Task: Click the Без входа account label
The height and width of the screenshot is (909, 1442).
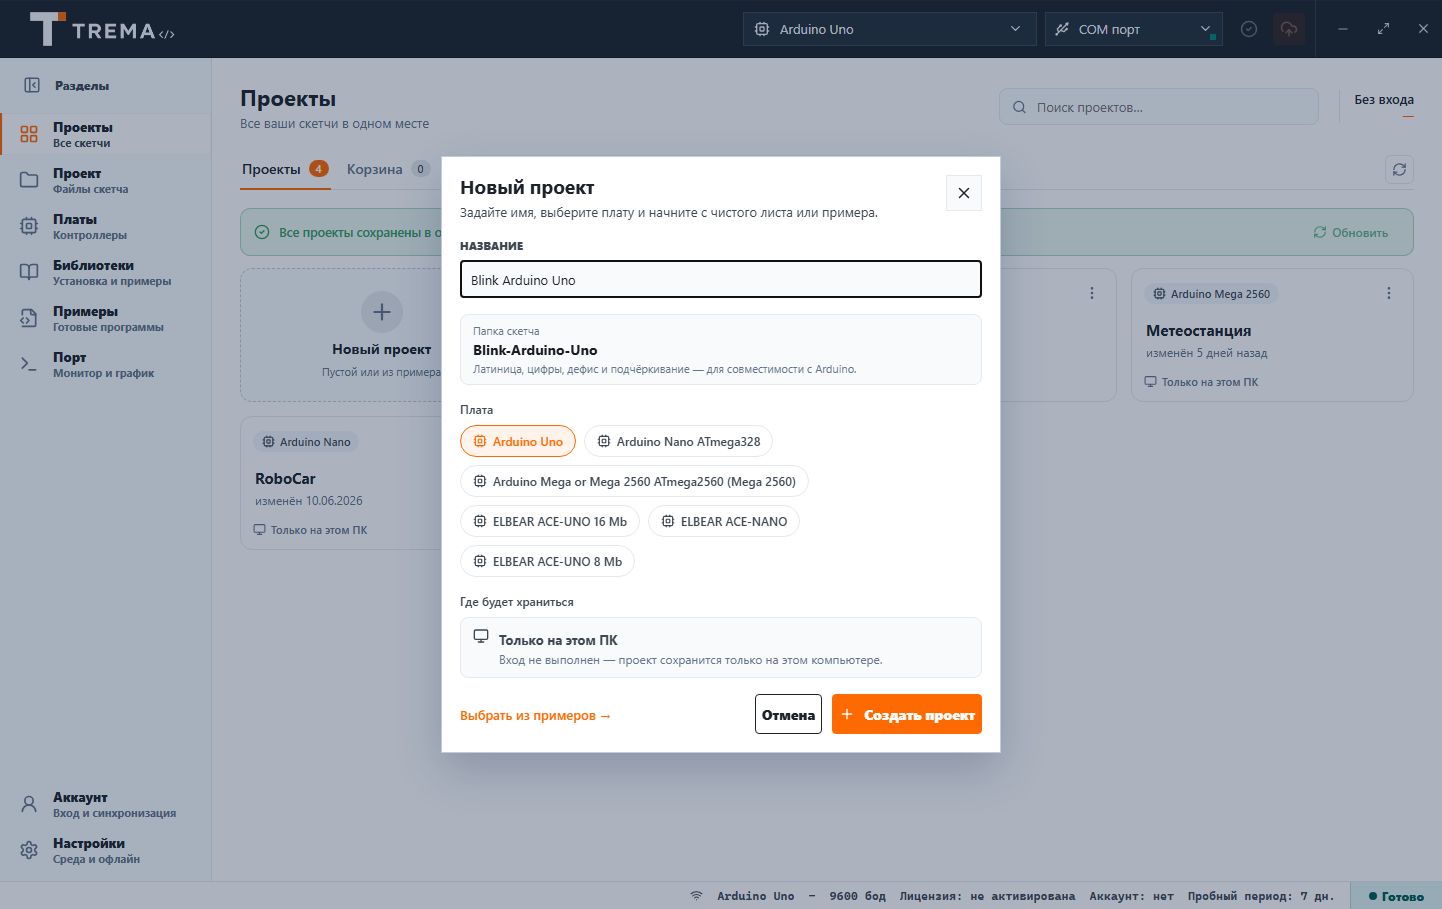Action: coord(1384,100)
